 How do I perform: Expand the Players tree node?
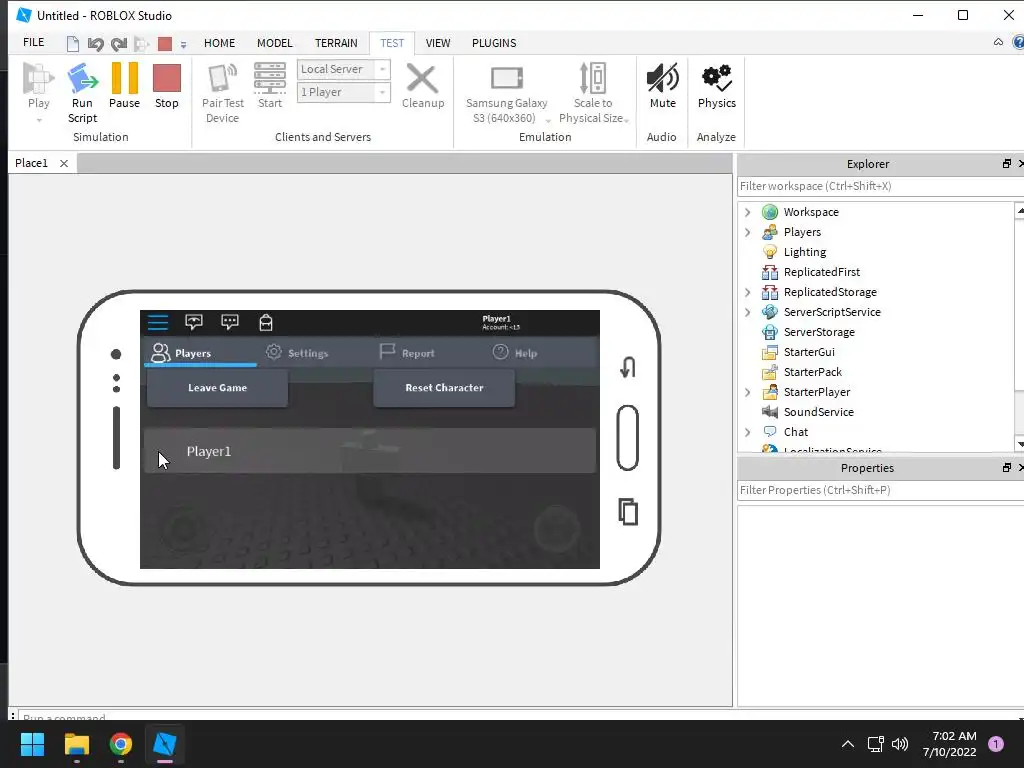[748, 232]
